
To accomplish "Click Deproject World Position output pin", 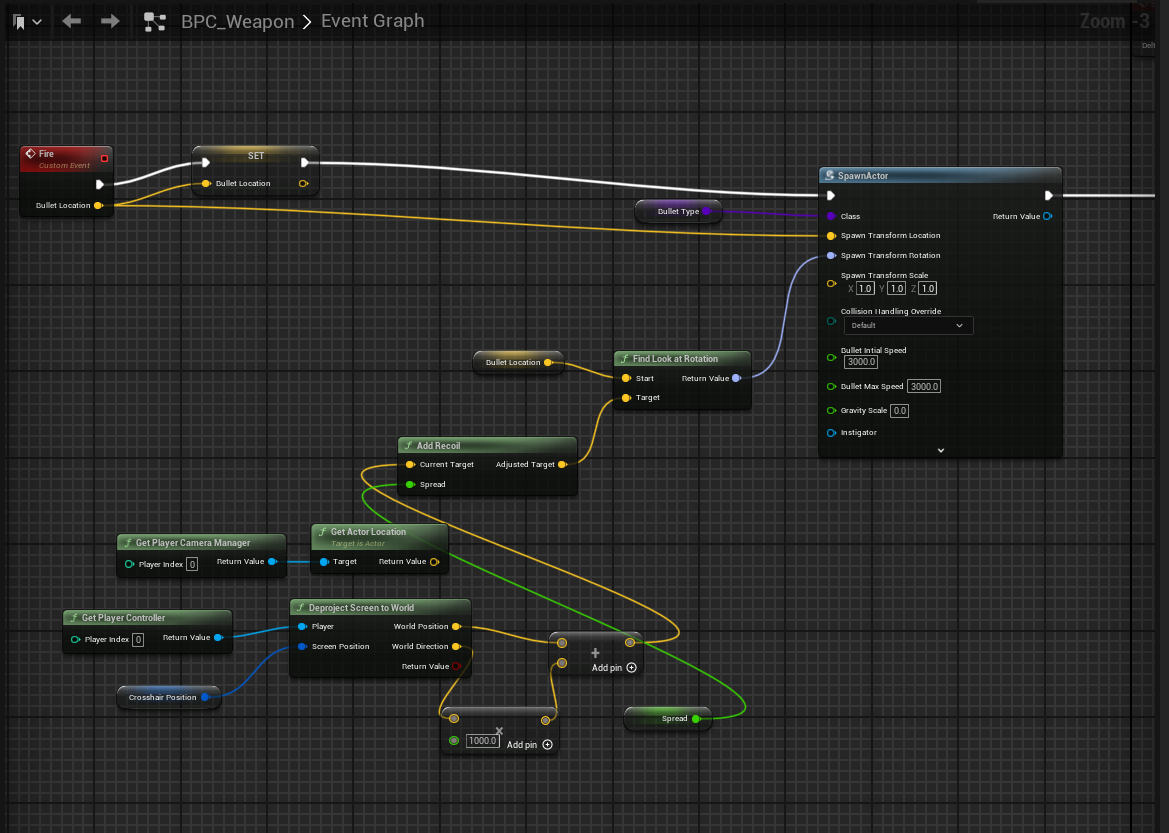I will click(456, 626).
